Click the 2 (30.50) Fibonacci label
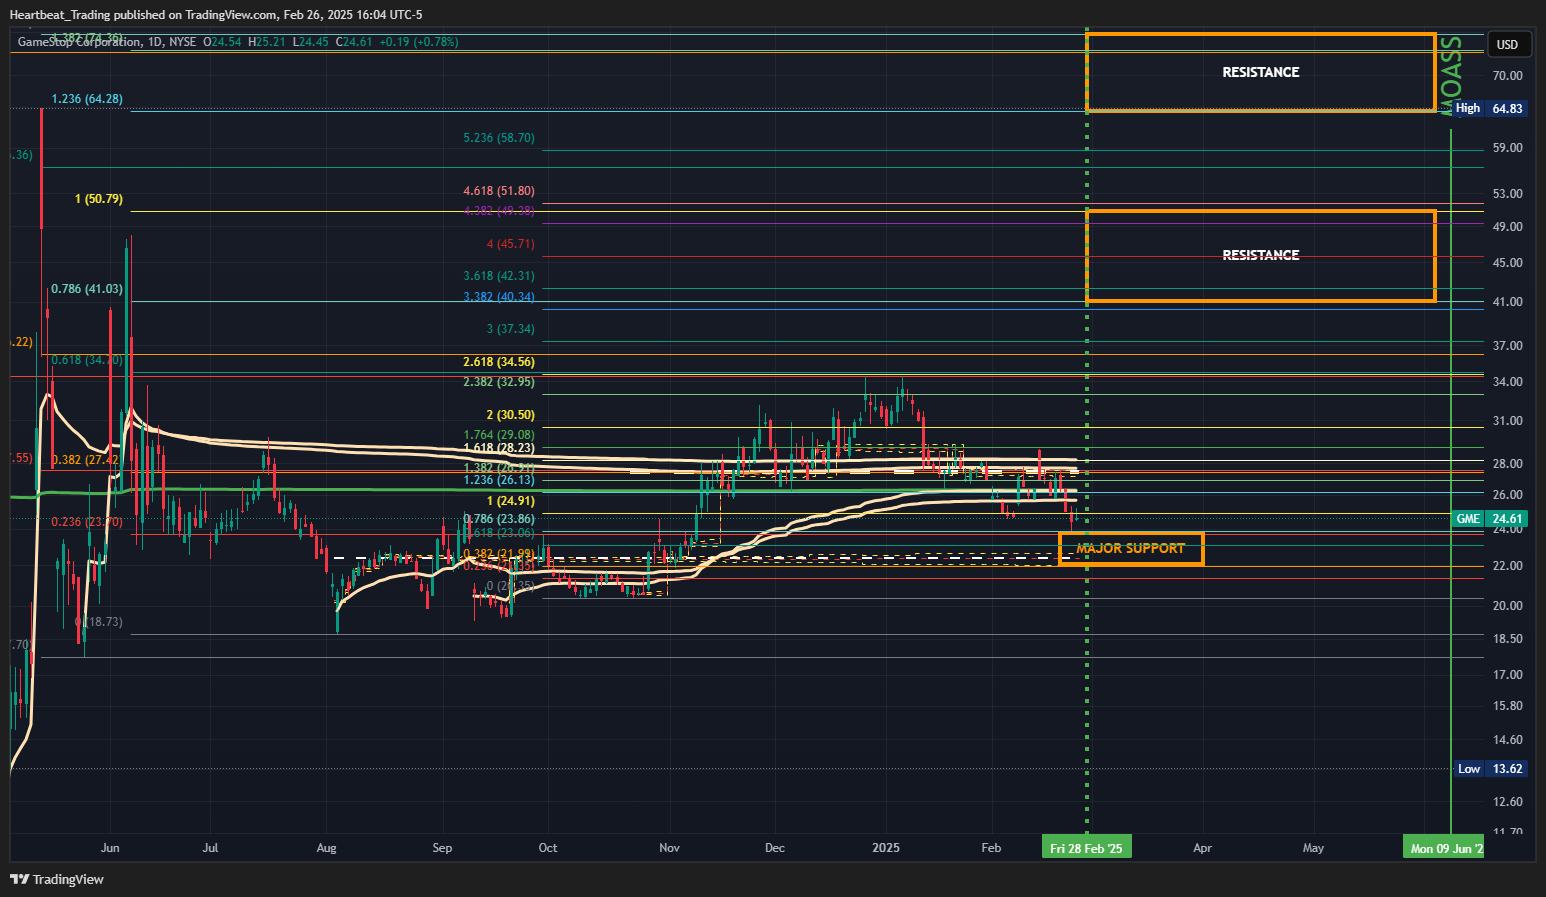The image size is (1546, 897). pyautogui.click(x=511, y=415)
